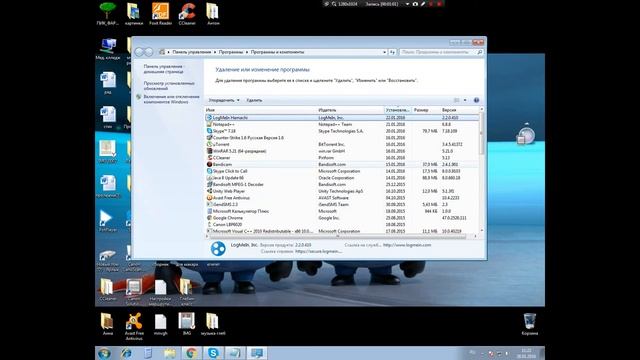Sort by the Размер column header

click(426, 110)
